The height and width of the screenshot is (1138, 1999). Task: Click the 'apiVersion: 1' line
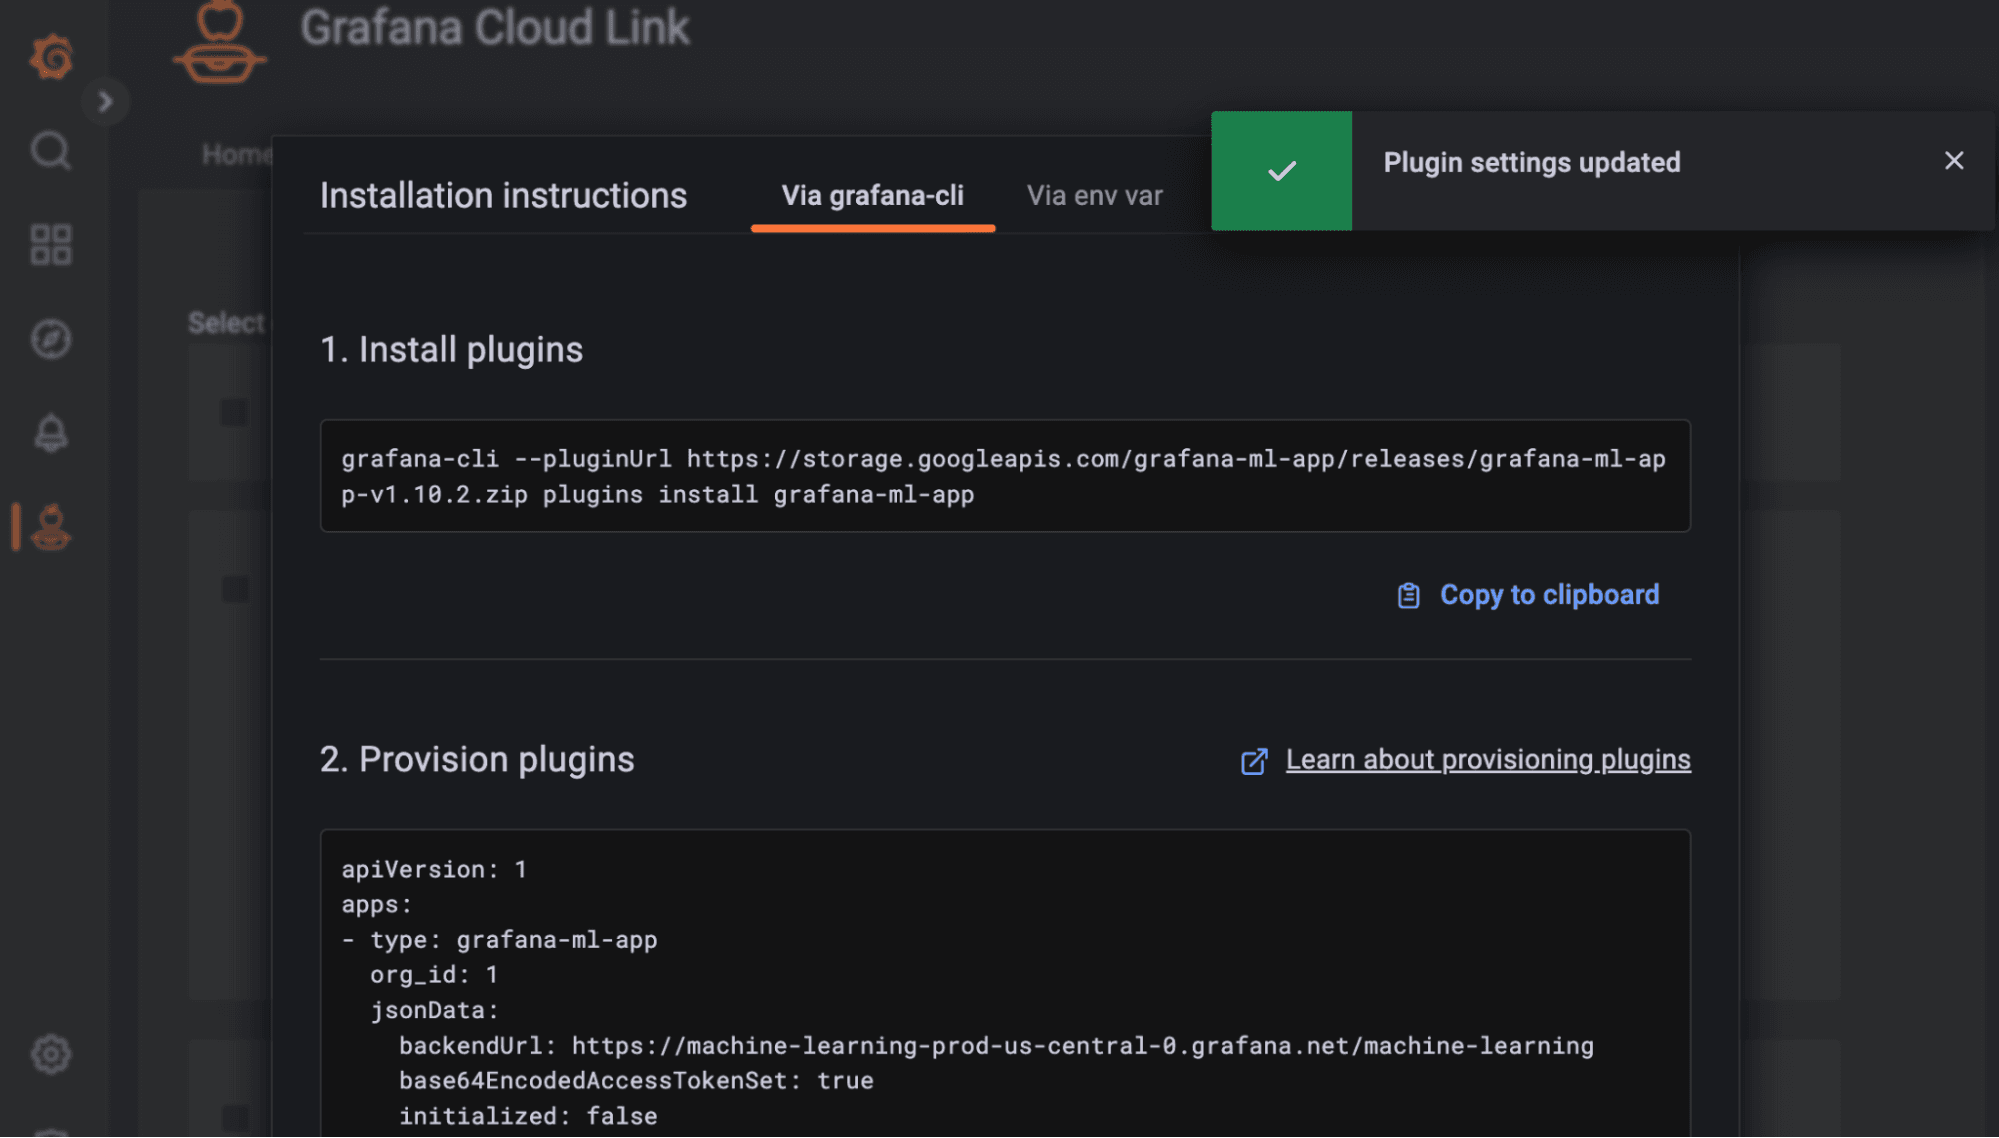point(434,869)
